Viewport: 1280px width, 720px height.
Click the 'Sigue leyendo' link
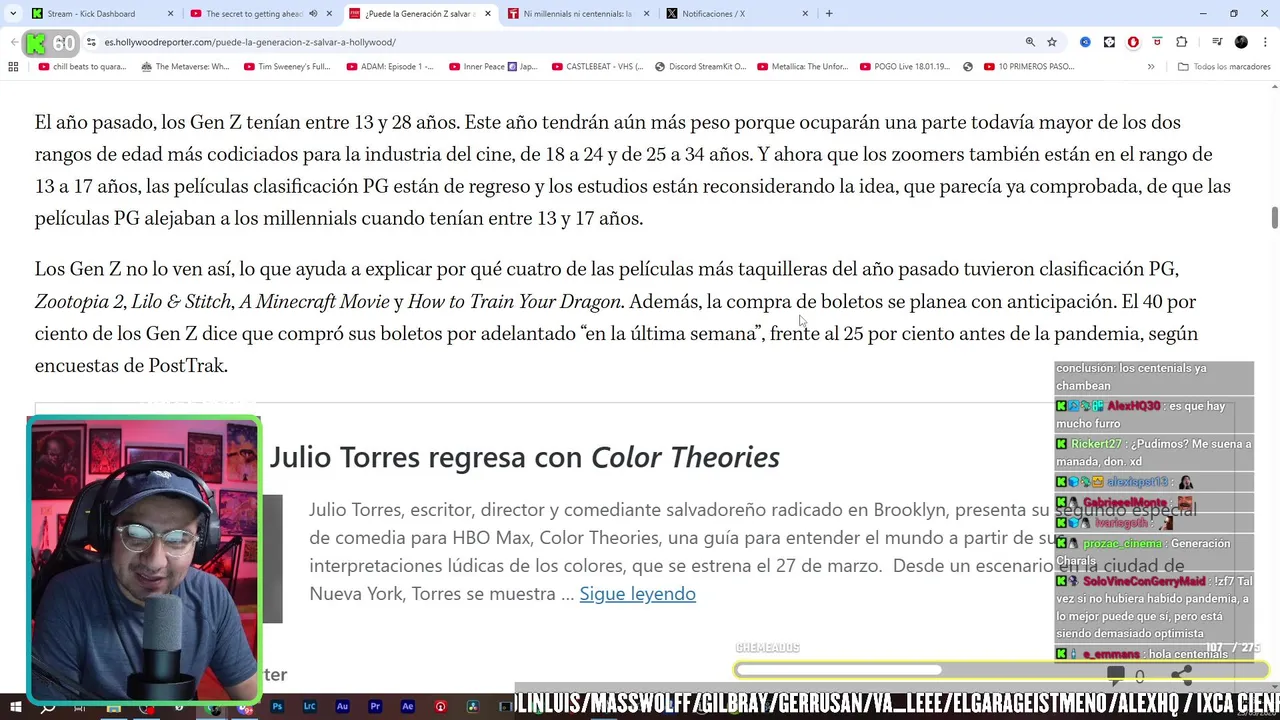pos(637,594)
